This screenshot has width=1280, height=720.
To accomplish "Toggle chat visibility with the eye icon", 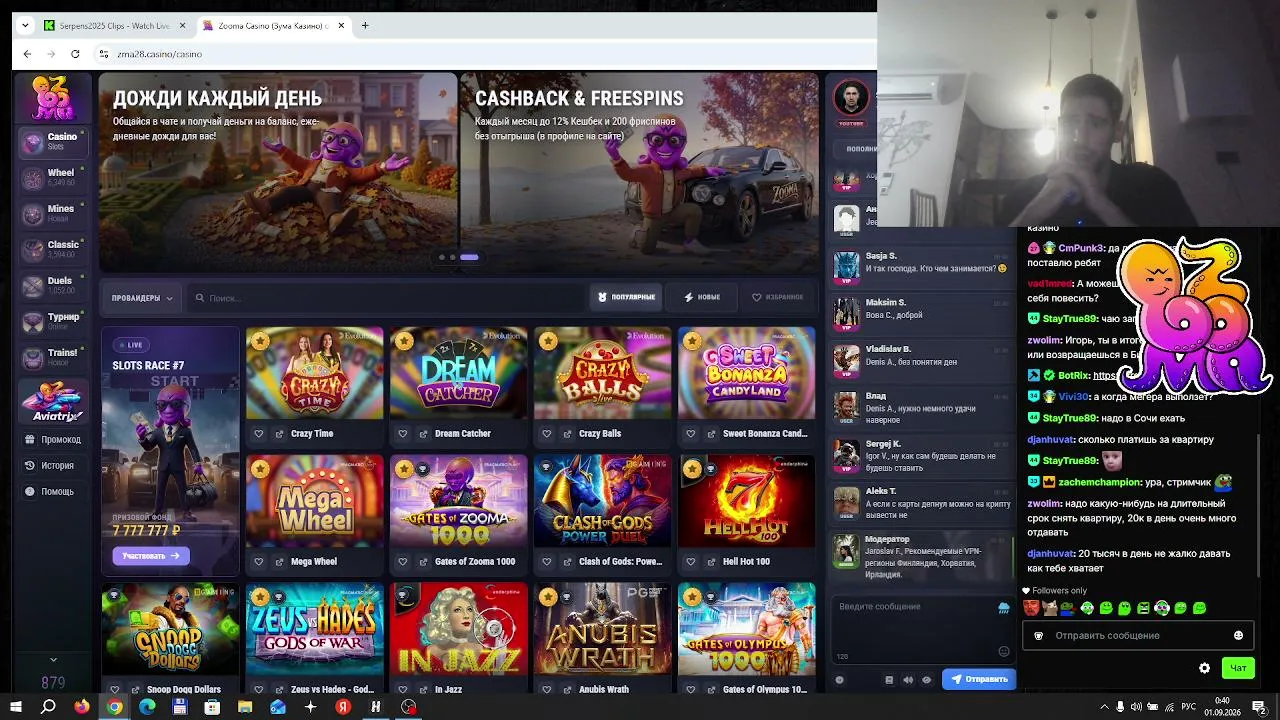I will [926, 680].
